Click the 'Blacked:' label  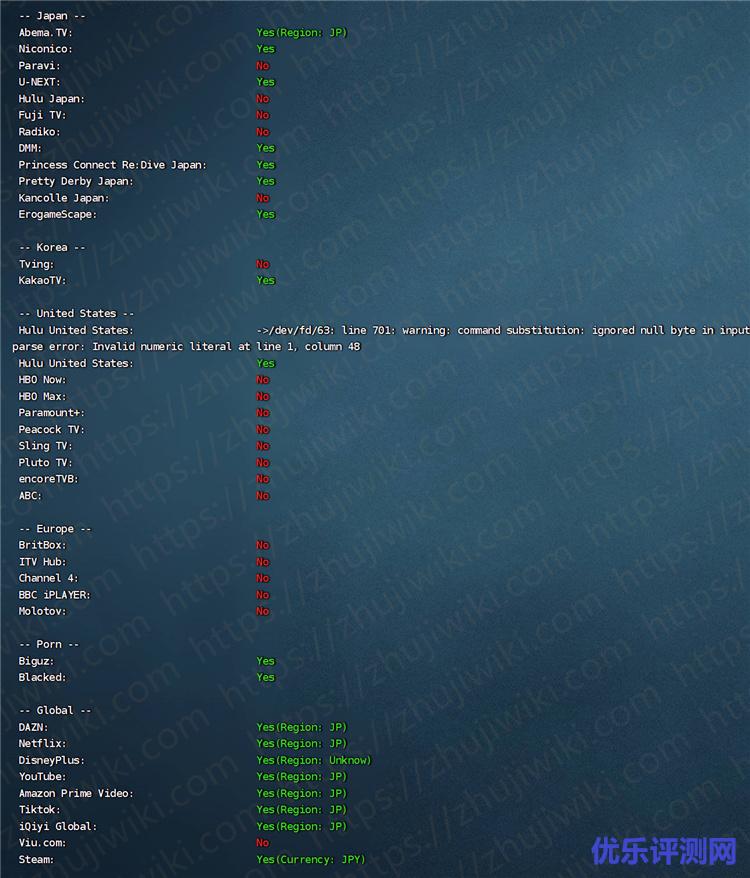coord(42,677)
